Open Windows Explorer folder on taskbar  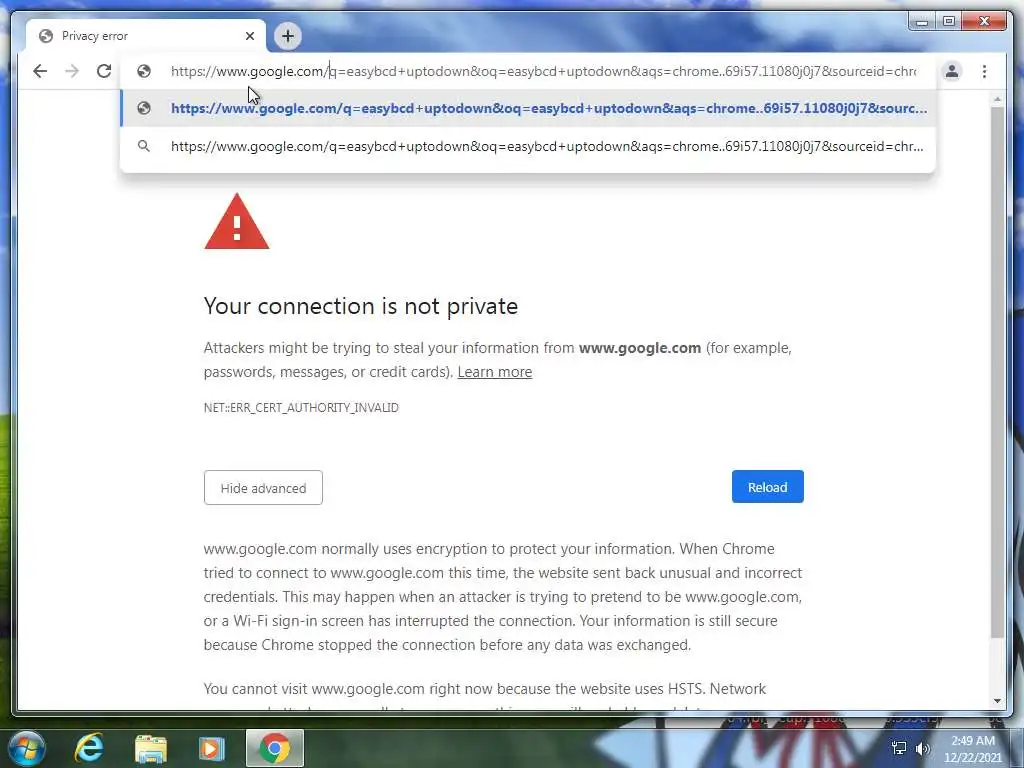[150, 748]
